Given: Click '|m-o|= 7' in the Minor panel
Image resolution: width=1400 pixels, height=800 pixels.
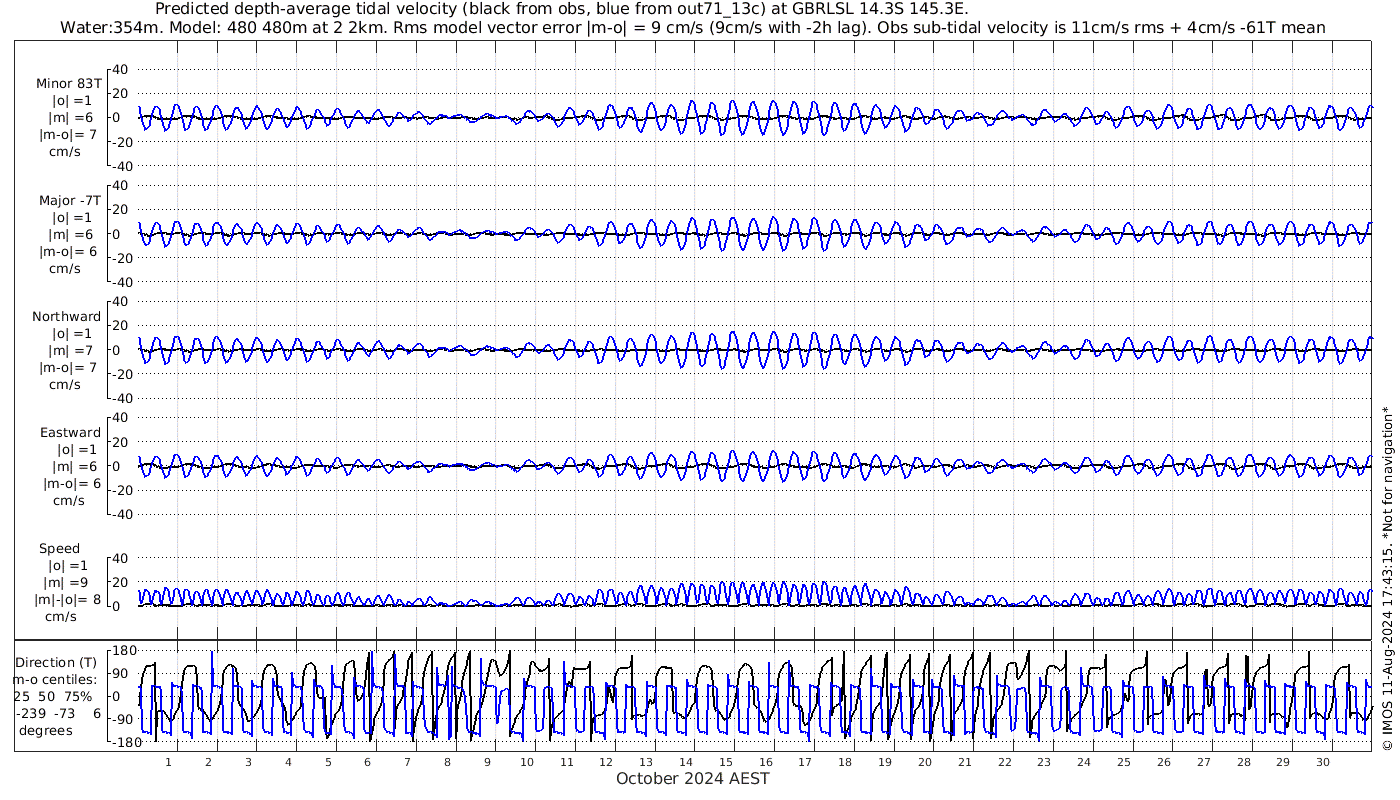Looking at the screenshot, I should click(x=68, y=135).
